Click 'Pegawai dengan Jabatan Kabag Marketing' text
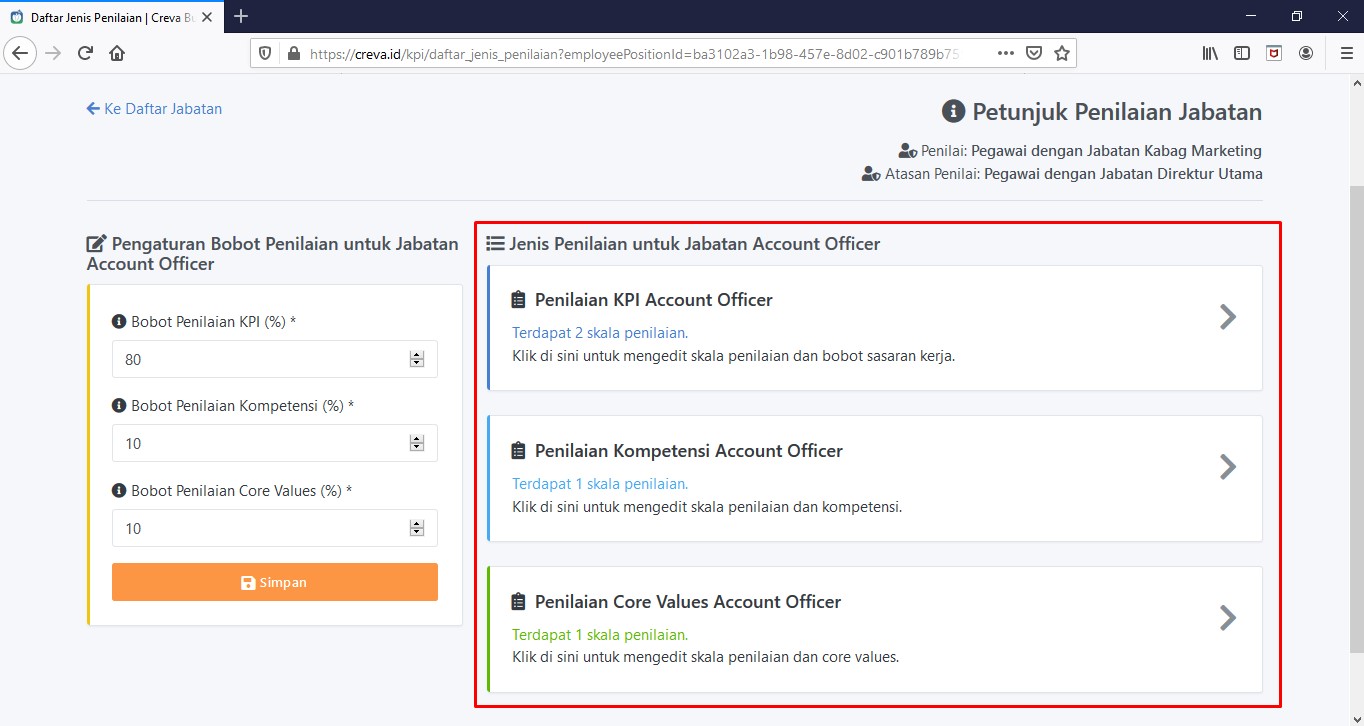The width and height of the screenshot is (1364, 726). click(x=1116, y=151)
